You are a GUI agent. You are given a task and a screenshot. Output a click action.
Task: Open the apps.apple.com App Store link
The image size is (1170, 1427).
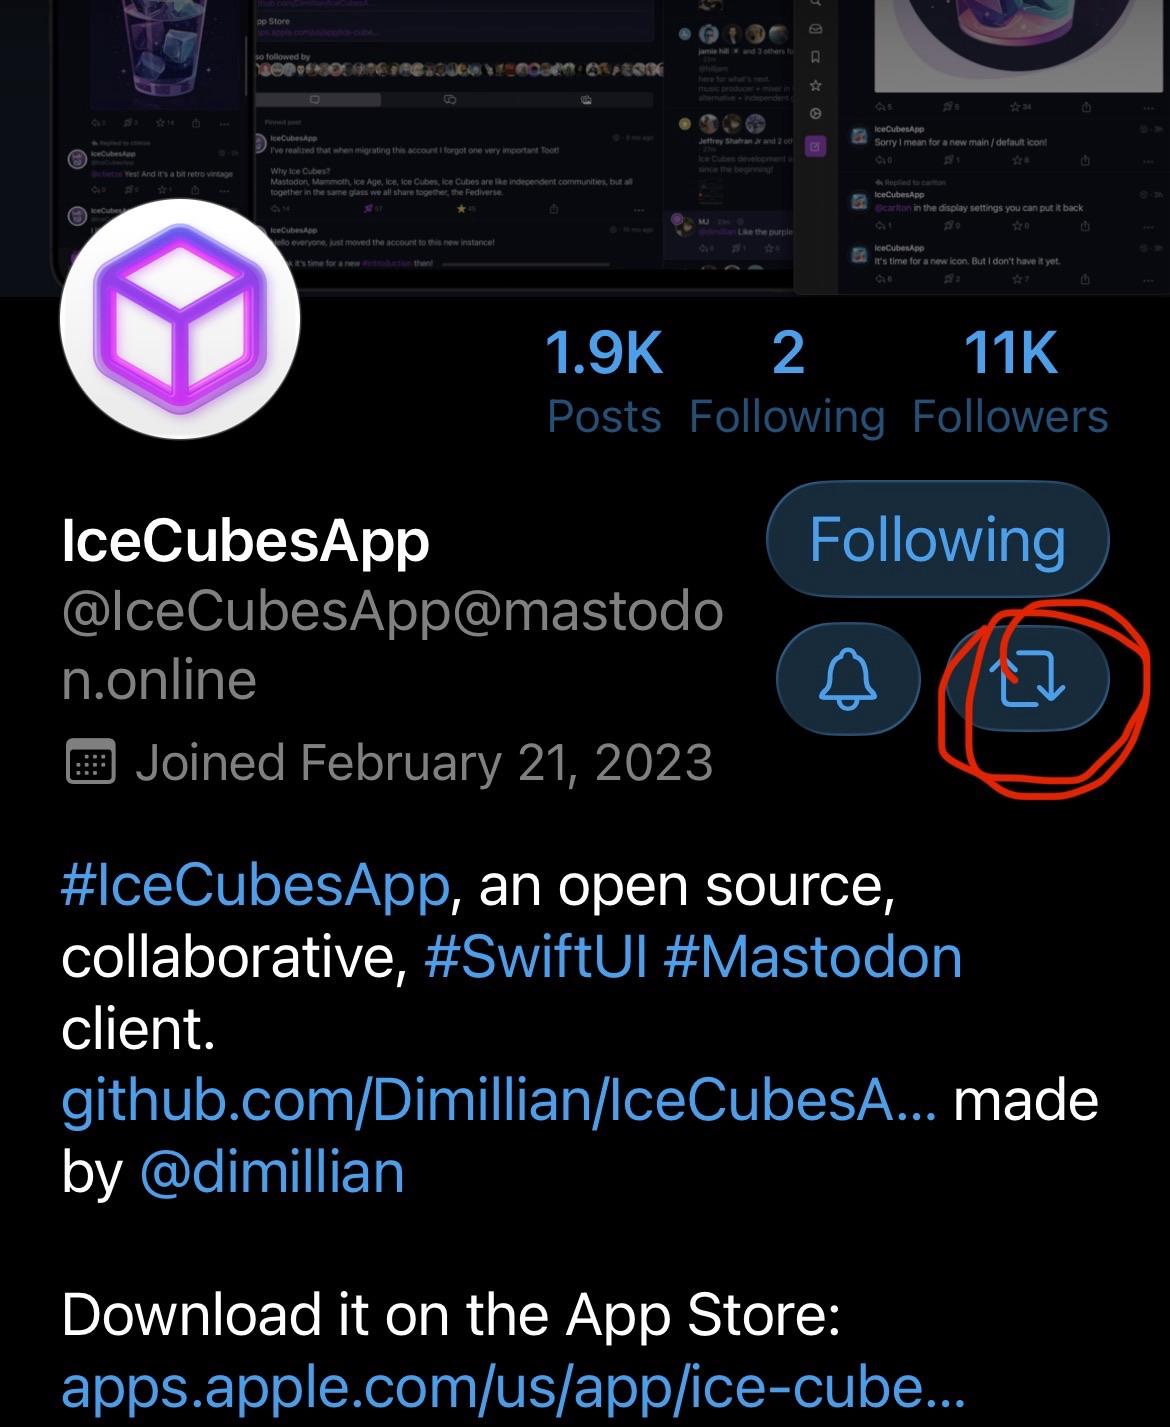point(512,1387)
